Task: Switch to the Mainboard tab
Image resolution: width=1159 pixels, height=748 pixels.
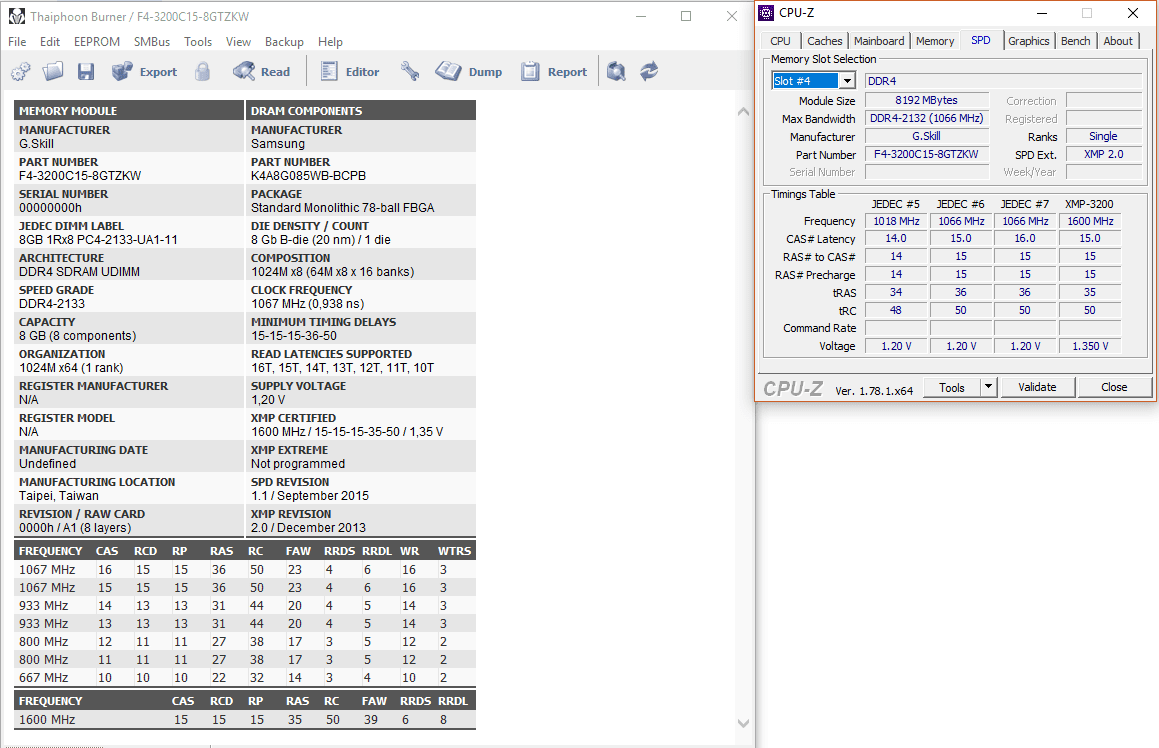Action: [879, 41]
